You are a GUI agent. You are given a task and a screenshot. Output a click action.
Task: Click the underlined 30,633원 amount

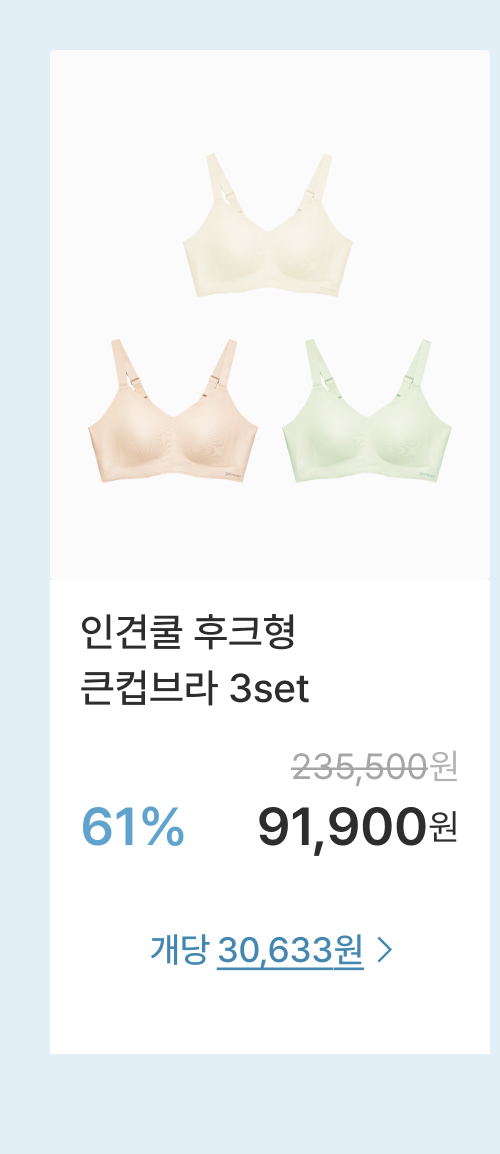(x=290, y=951)
